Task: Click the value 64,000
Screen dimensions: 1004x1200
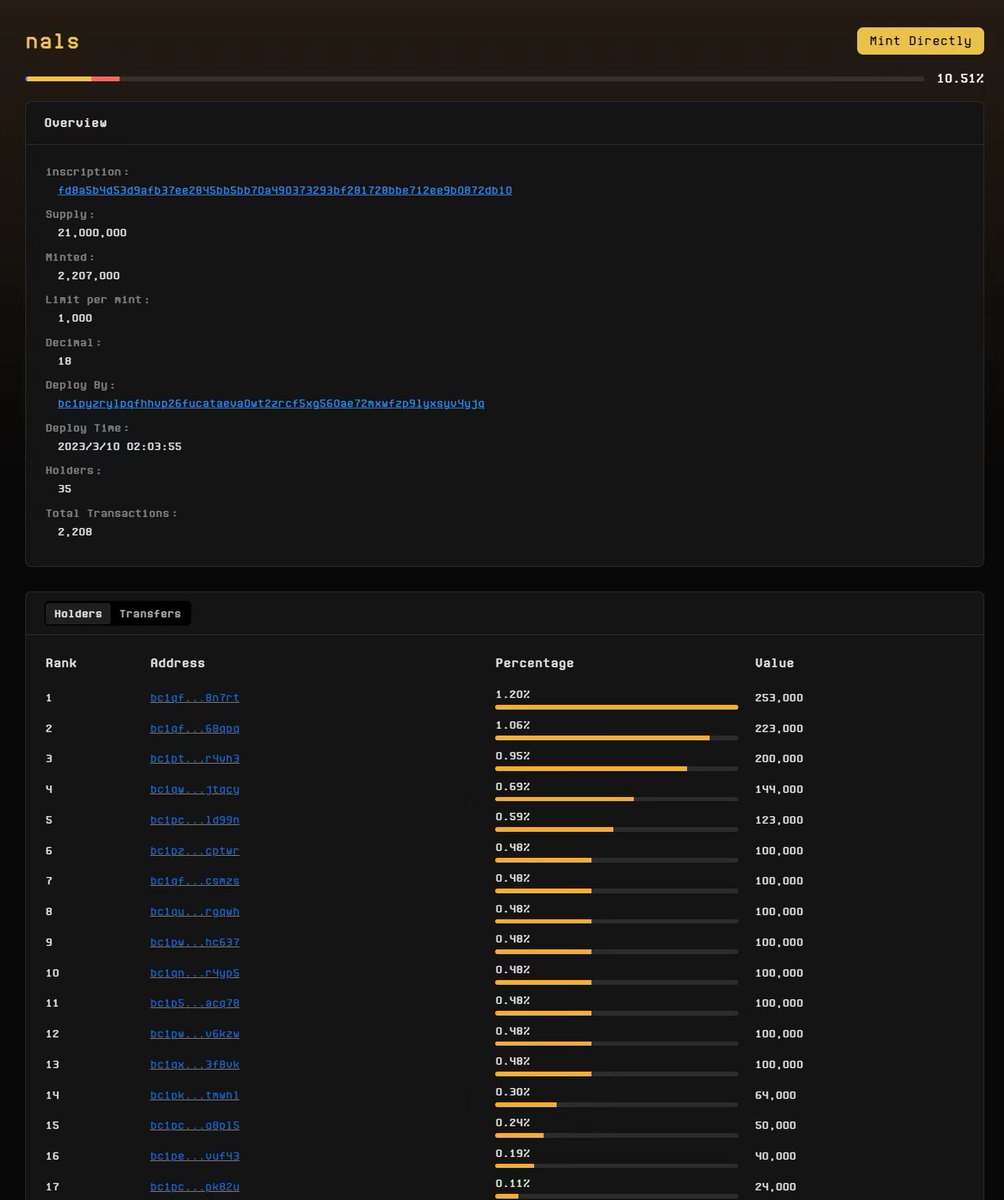Action: (776, 1095)
